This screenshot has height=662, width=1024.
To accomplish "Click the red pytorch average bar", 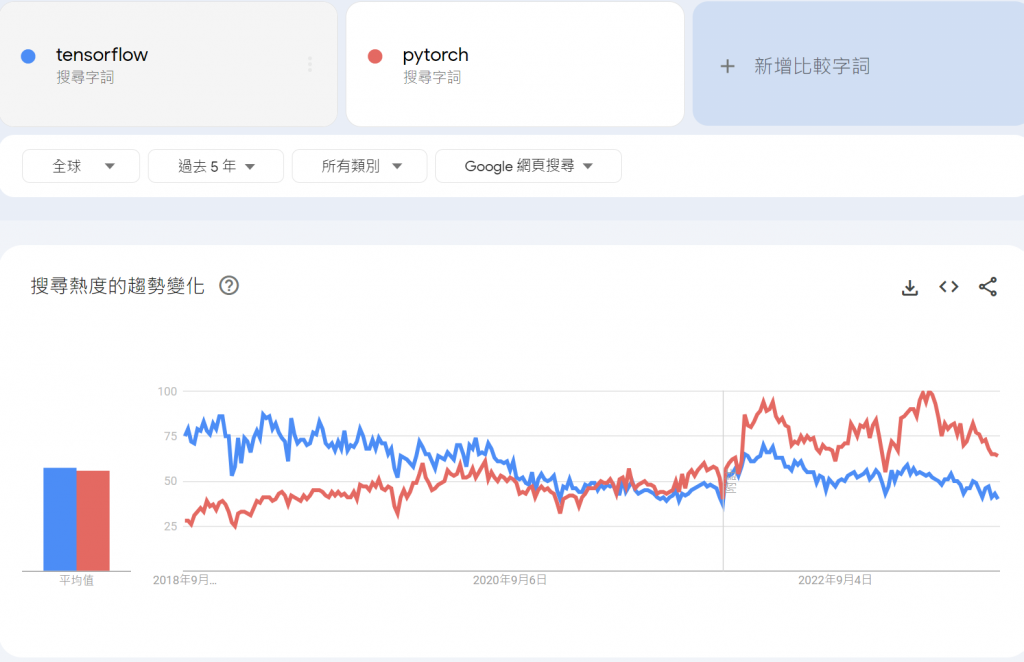I will (x=93, y=520).
